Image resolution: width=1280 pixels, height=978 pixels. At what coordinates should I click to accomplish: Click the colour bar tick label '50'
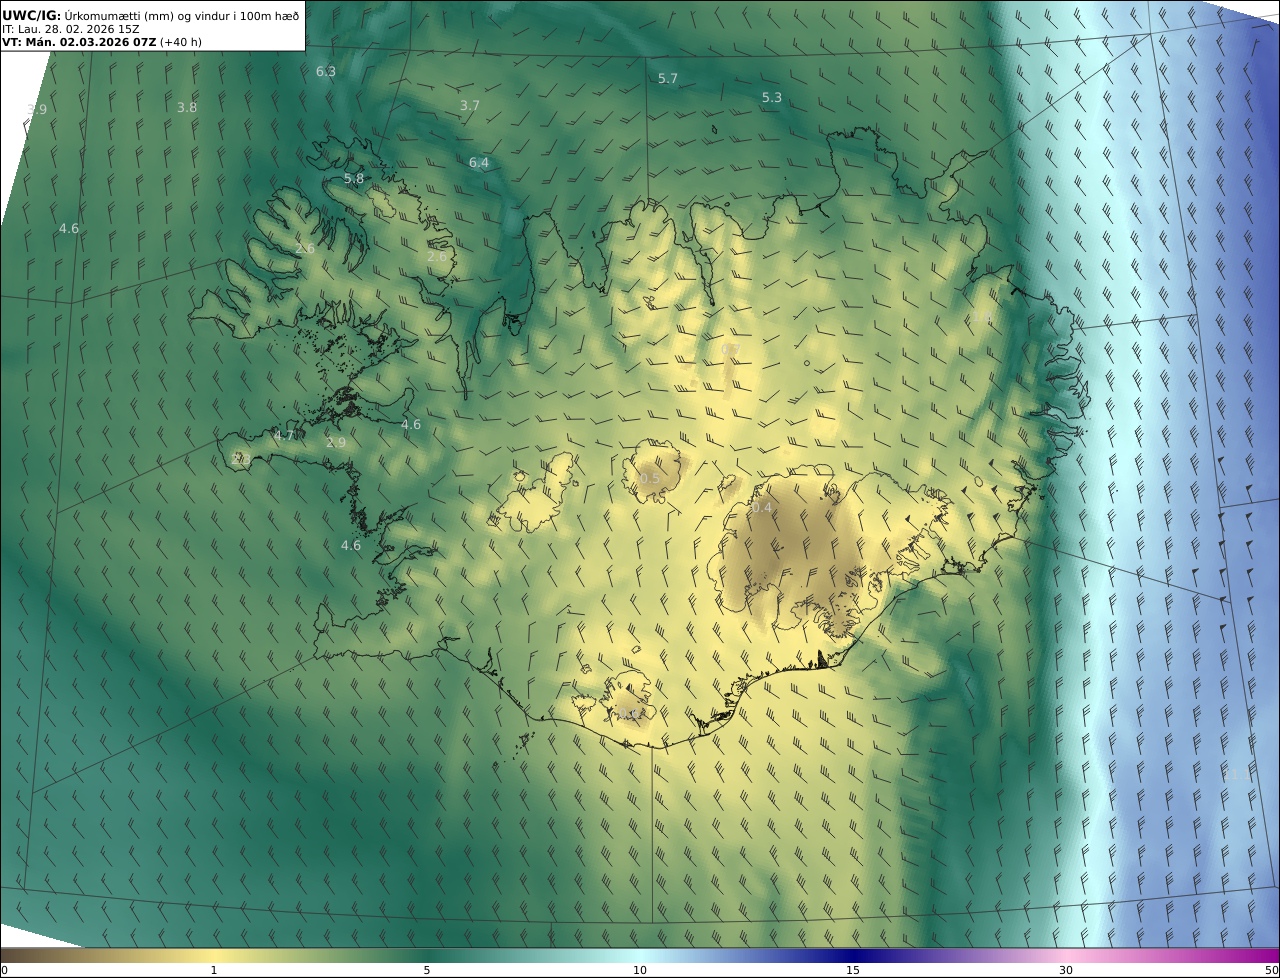1271,970
